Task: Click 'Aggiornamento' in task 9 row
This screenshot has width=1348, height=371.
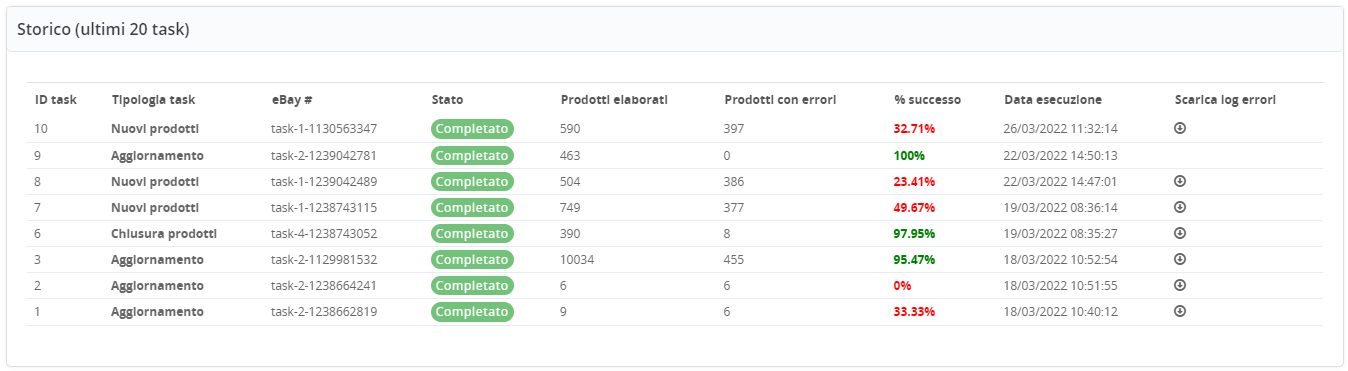Action: pyautogui.click(x=158, y=155)
